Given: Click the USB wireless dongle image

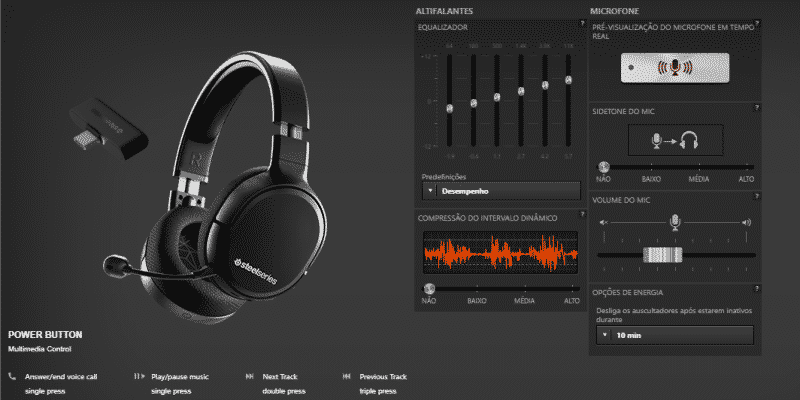Looking at the screenshot, I should coord(109,129).
